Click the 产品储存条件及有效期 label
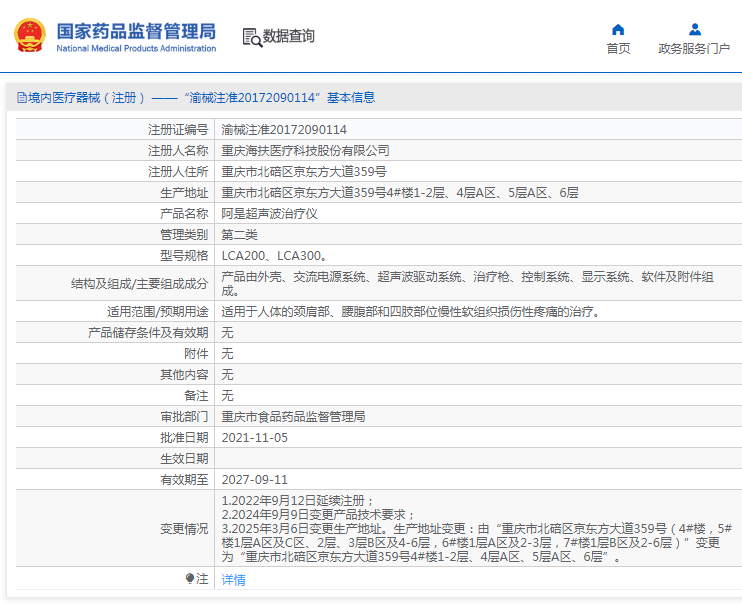The width and height of the screenshot is (742, 606). coord(148,333)
